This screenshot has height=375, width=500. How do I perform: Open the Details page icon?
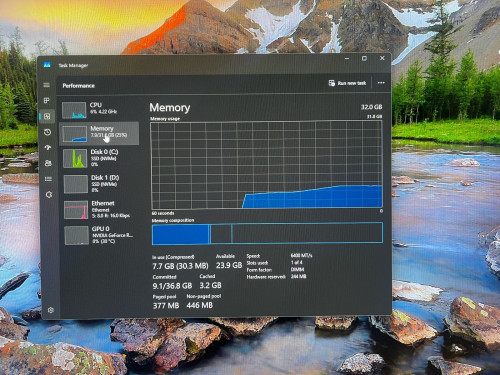coord(48,179)
